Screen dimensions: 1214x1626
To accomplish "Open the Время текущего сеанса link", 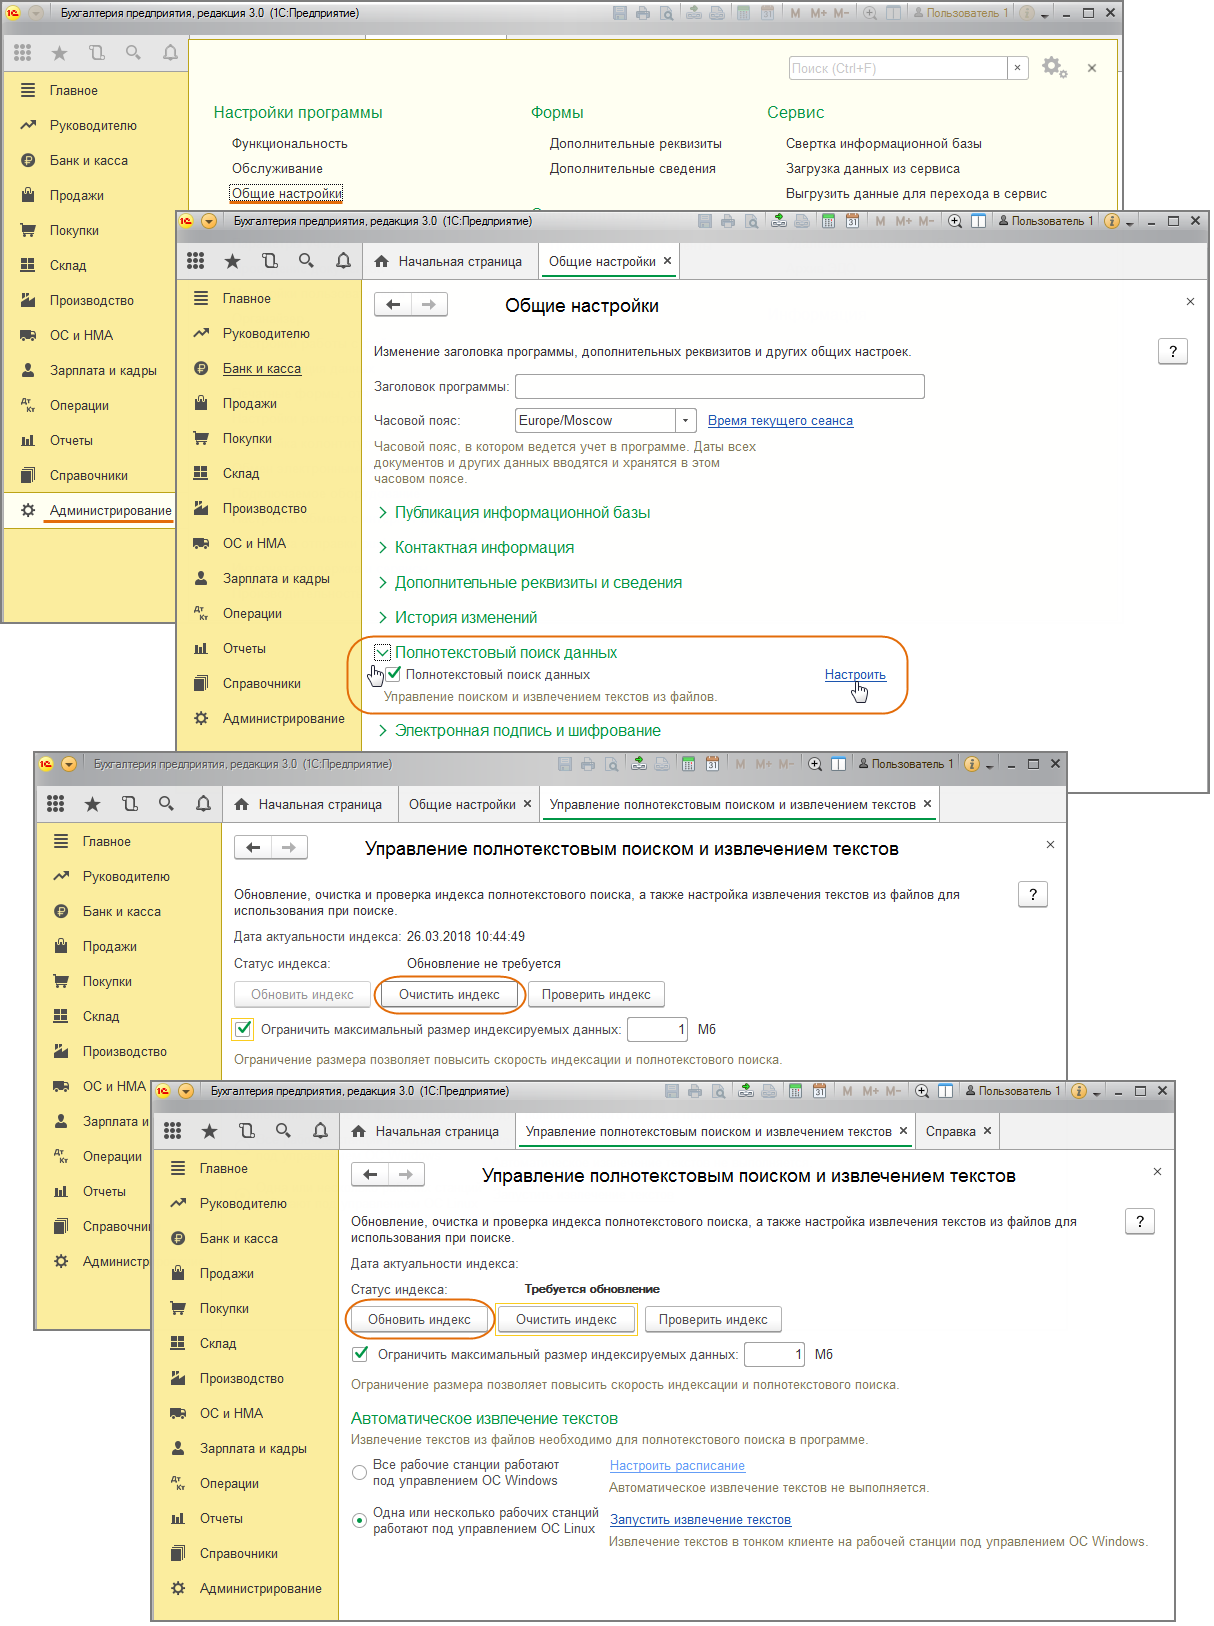I will [780, 421].
